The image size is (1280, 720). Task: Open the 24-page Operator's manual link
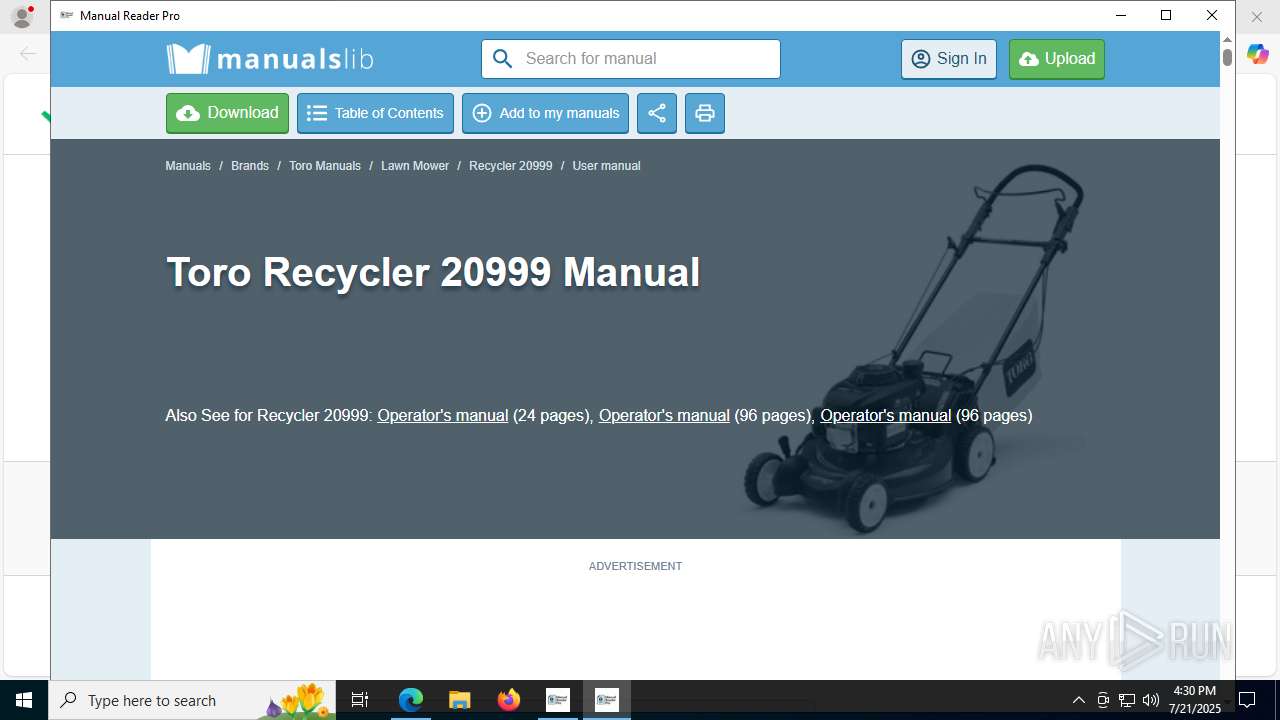coord(443,415)
